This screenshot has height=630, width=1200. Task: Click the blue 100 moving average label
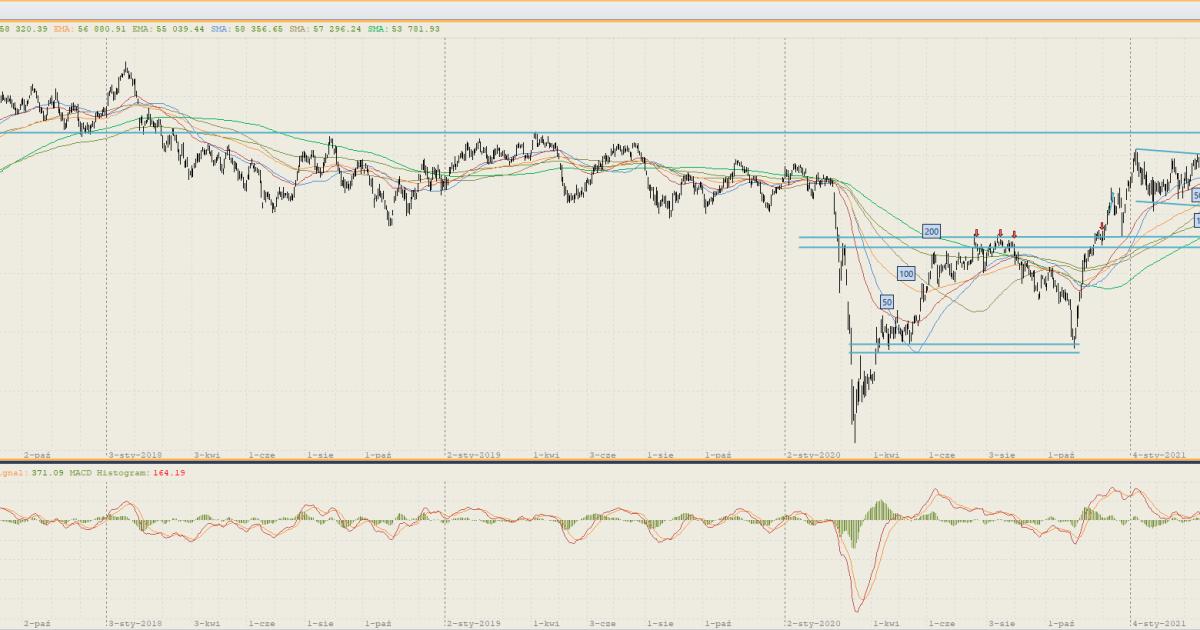pyautogui.click(x=906, y=273)
